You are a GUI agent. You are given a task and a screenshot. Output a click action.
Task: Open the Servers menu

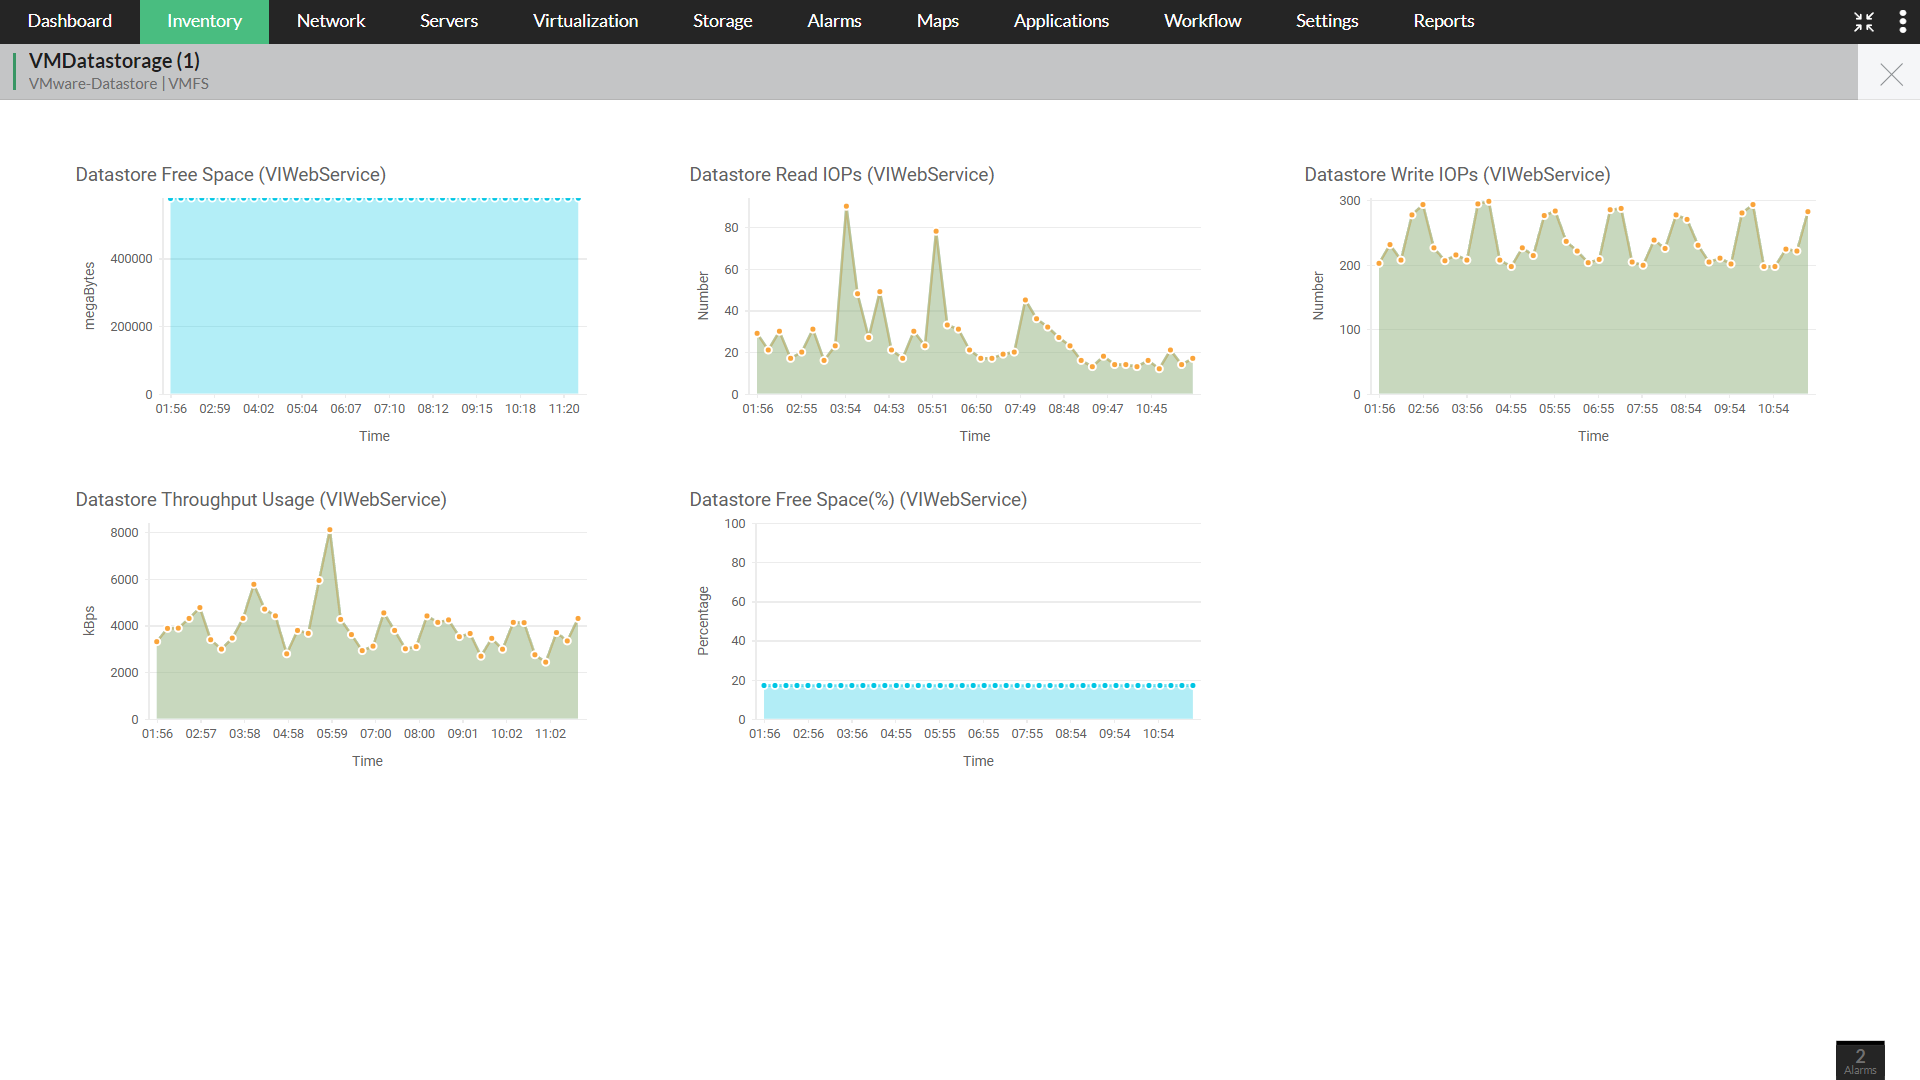(449, 21)
